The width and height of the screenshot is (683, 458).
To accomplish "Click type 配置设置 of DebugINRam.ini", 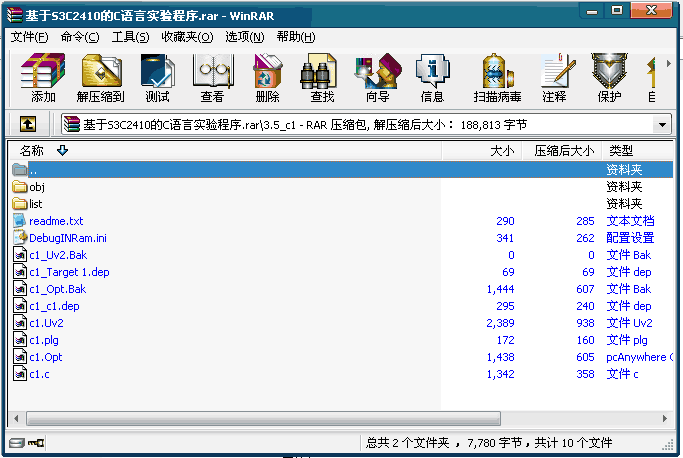I will pyautogui.click(x=630, y=238).
